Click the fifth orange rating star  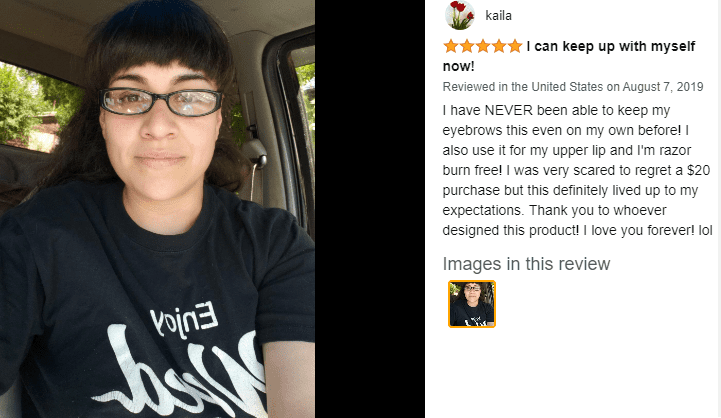[515, 46]
